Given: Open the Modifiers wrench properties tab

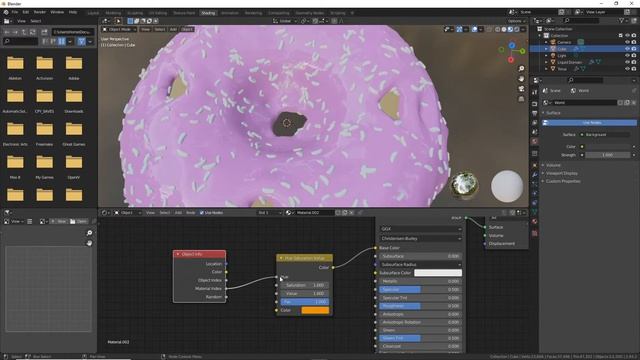Looking at the screenshot, I should point(535,175).
